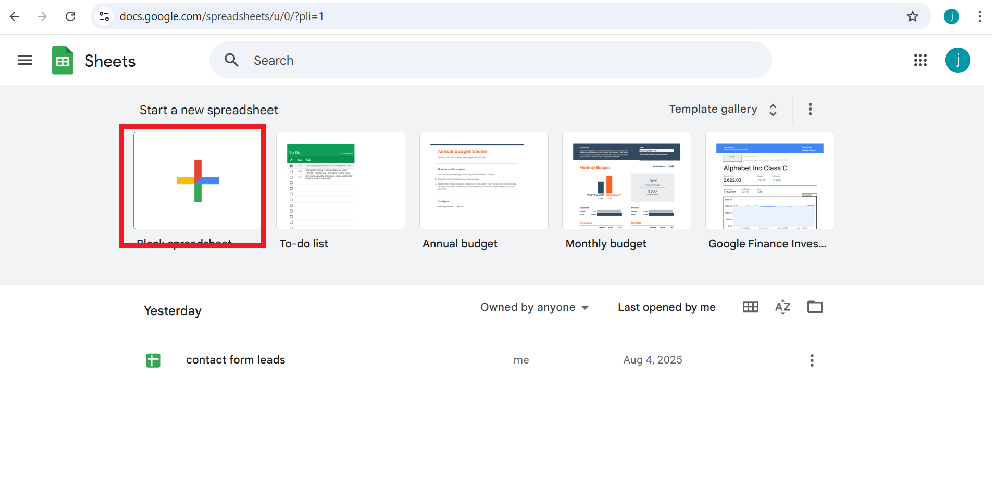Click the Google Finance Inves... label
This screenshot has width=992, height=489.
coord(767,244)
